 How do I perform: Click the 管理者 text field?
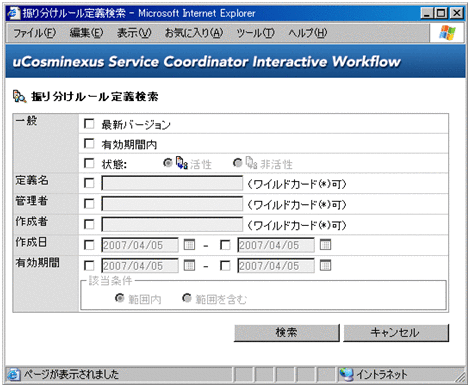pos(172,204)
